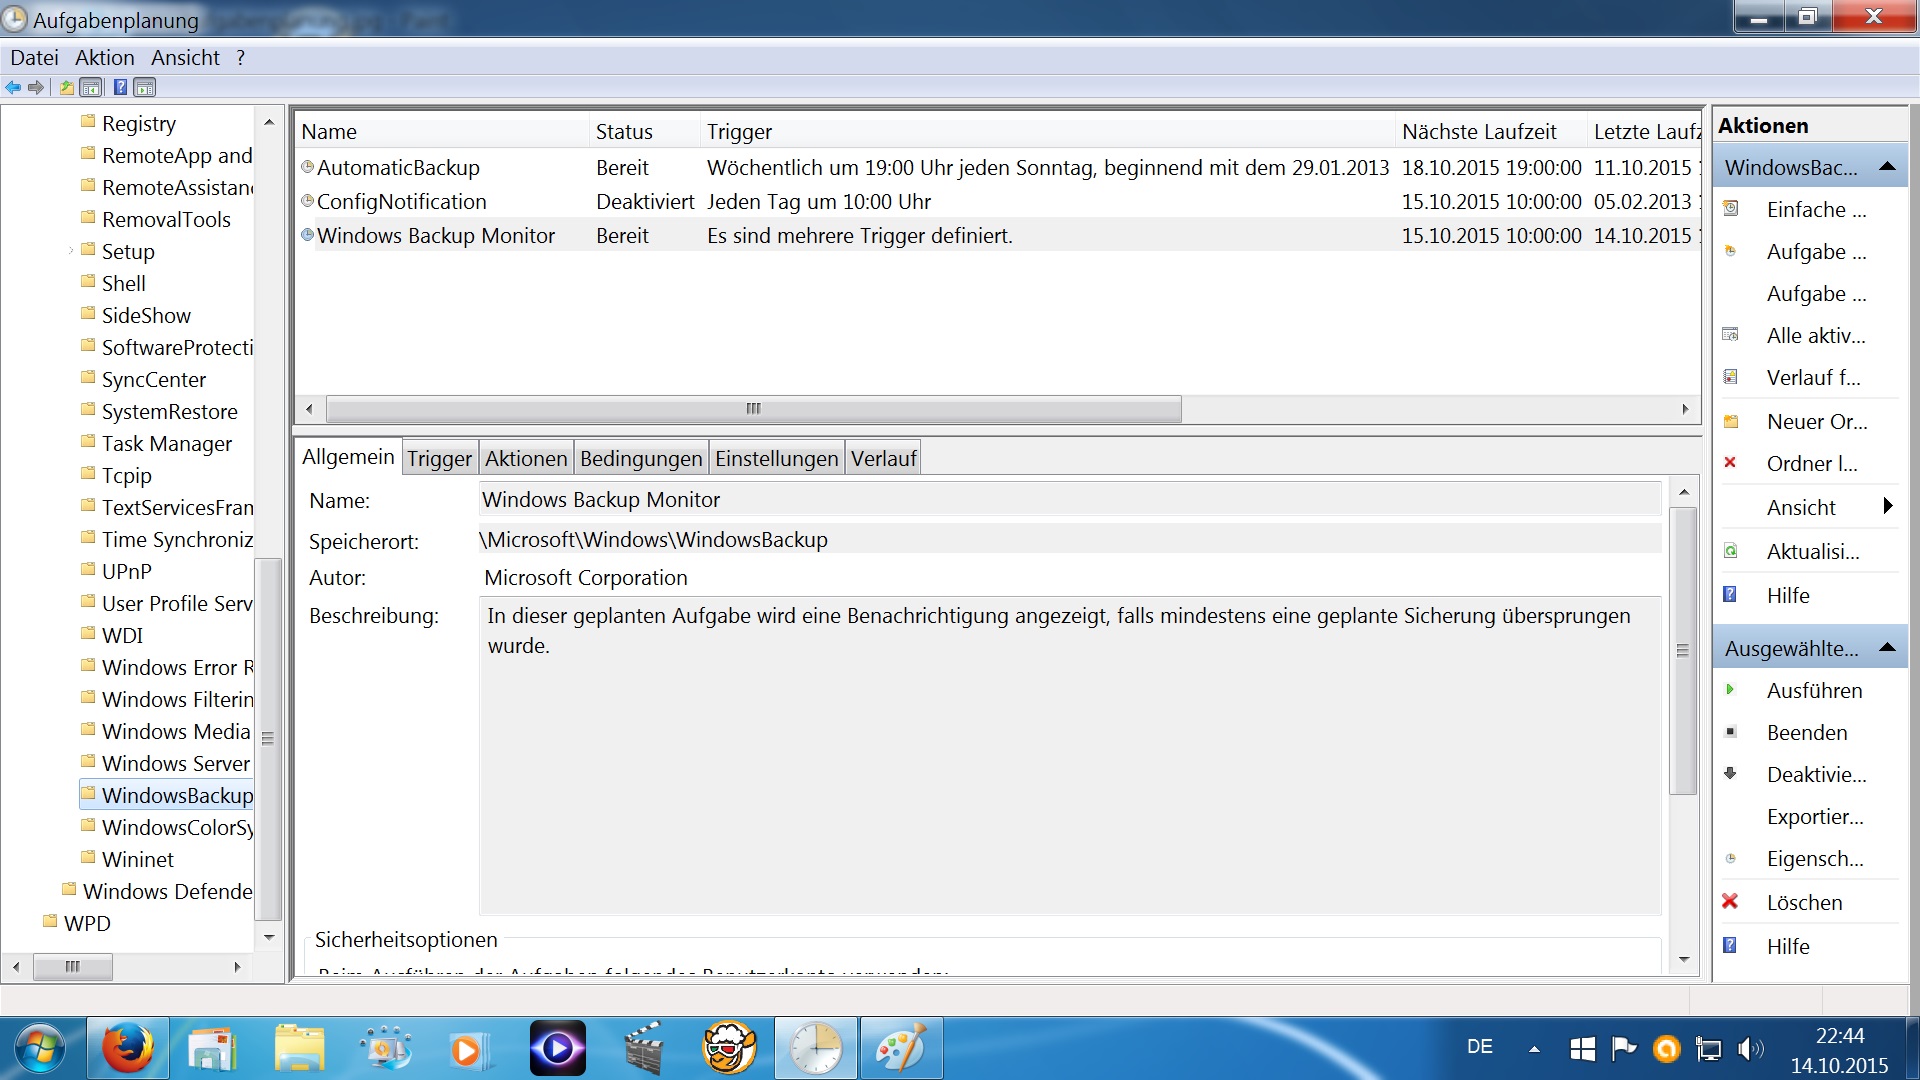Viewport: 1920px width, 1080px height.
Task: Click the Windows Start orb
Action: (x=40, y=1049)
